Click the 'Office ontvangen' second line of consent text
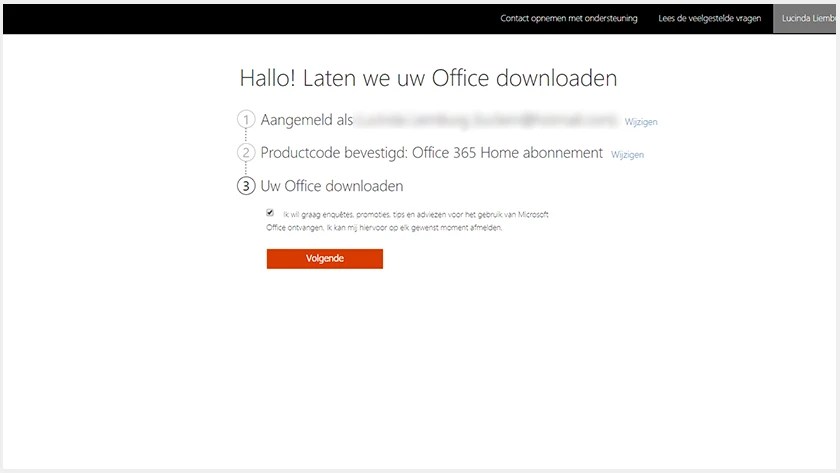 (384, 228)
